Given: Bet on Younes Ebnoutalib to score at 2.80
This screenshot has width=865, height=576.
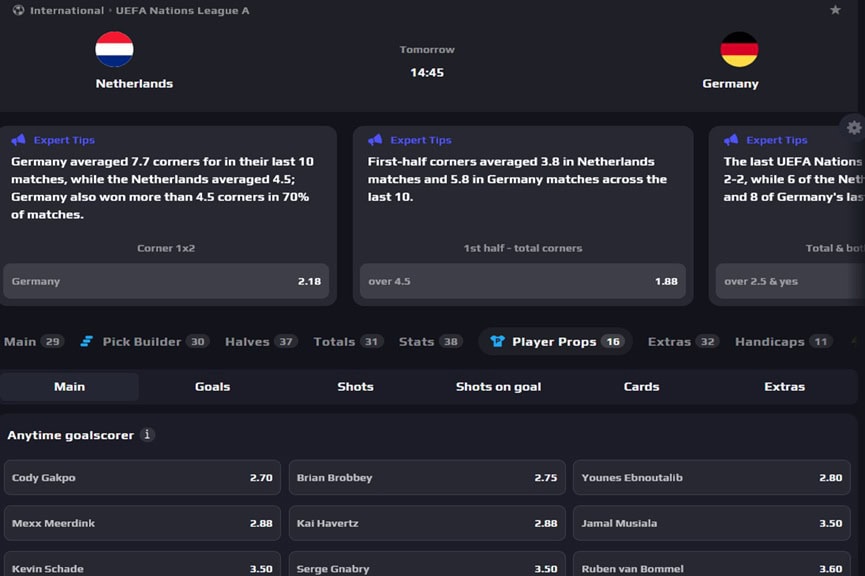Looking at the screenshot, I should pos(712,477).
